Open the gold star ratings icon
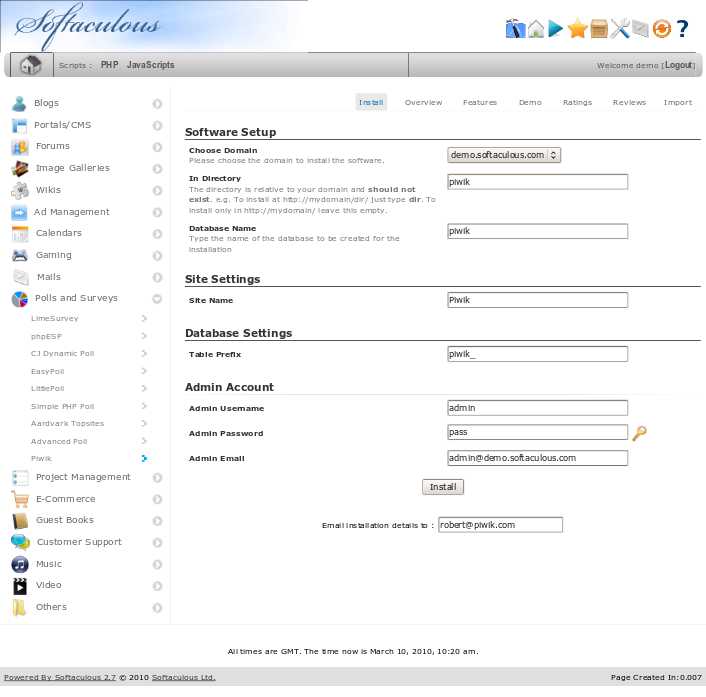Image resolution: width=706 pixels, height=697 pixels. coord(577,29)
